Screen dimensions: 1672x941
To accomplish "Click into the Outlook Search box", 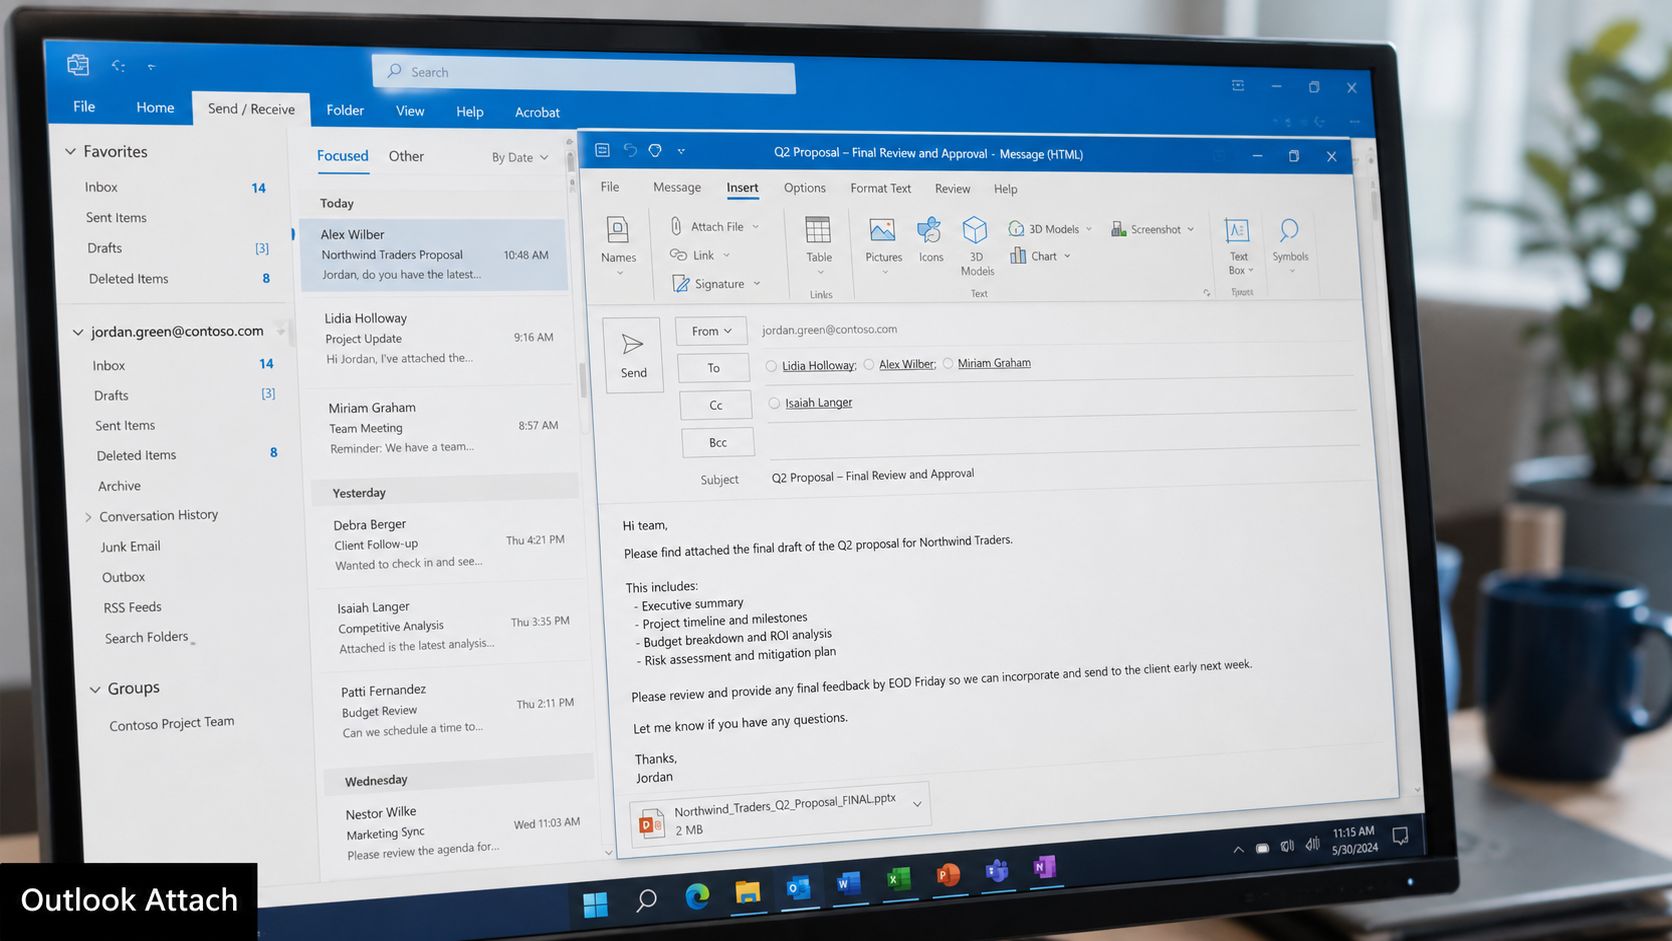I will [584, 72].
